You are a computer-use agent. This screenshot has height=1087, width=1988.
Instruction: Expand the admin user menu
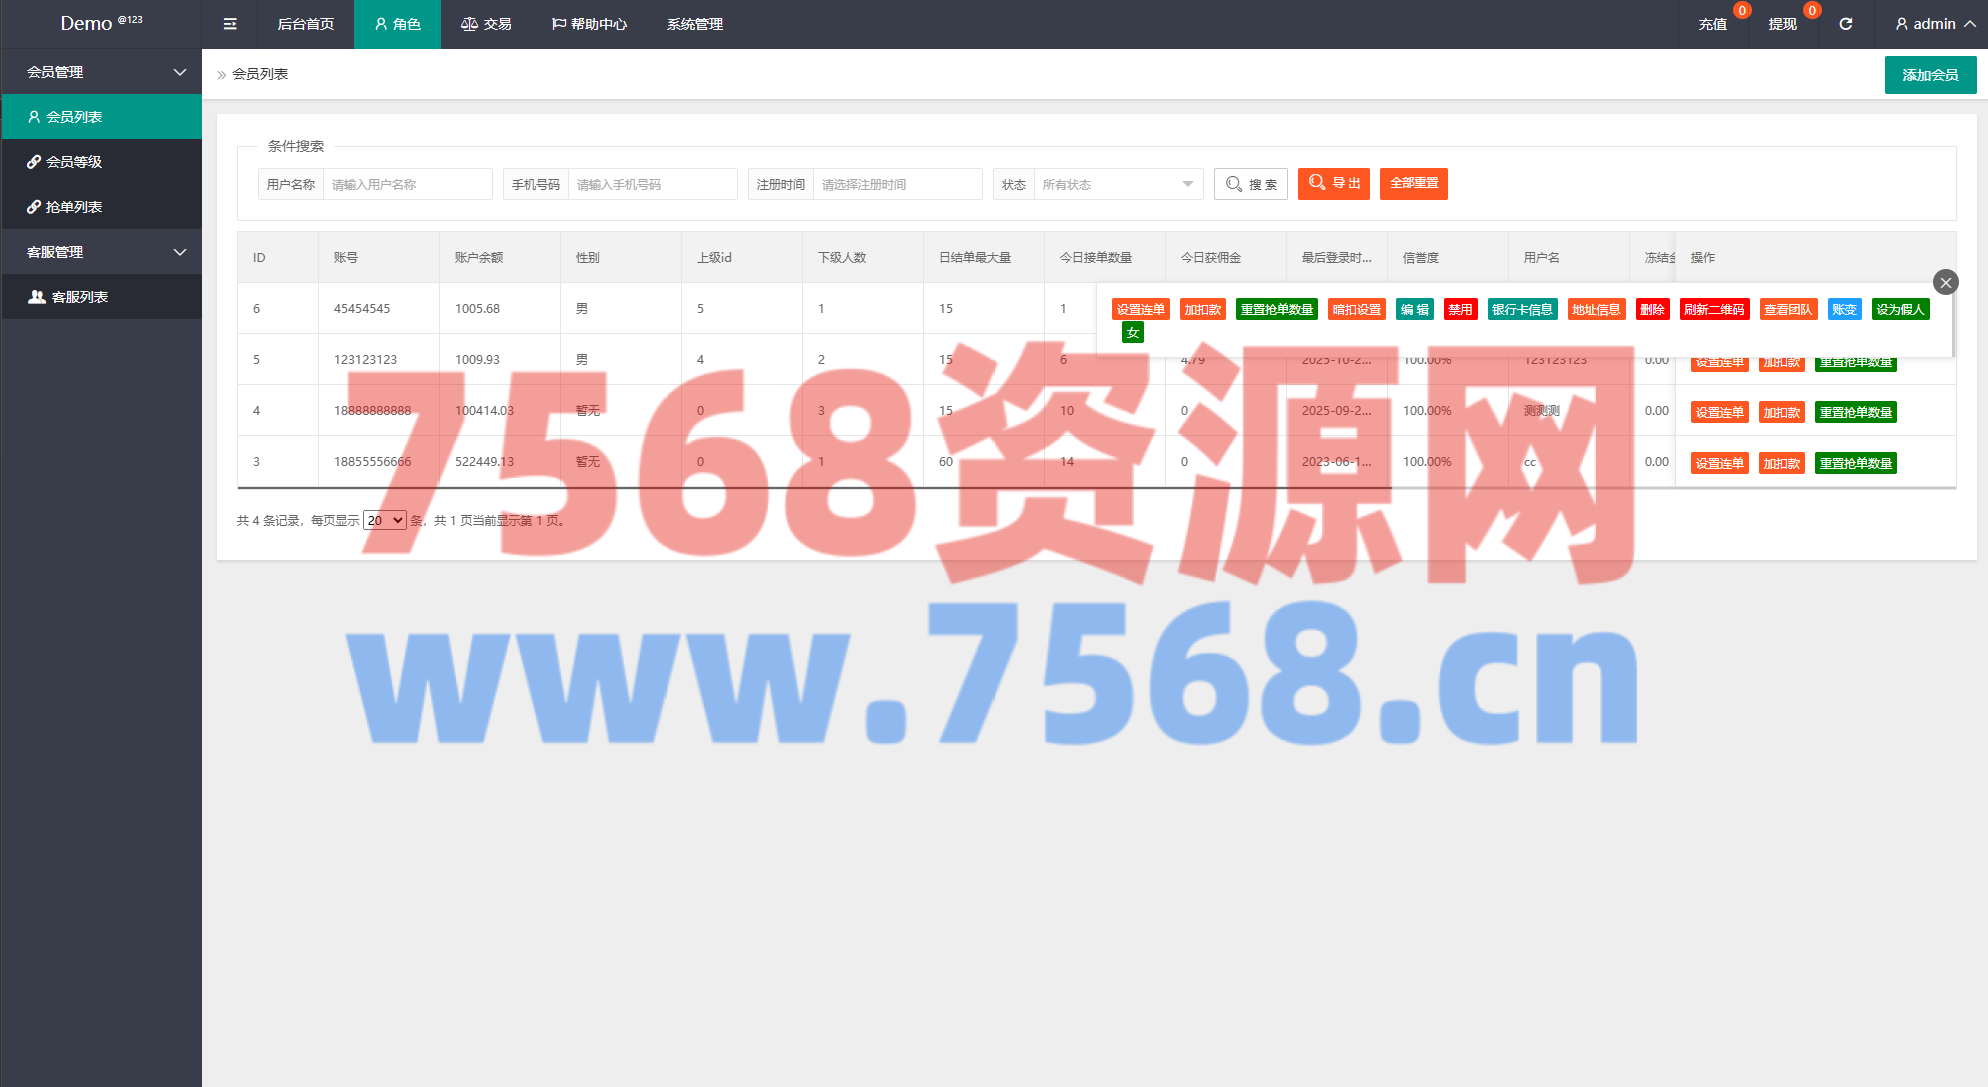click(1935, 24)
